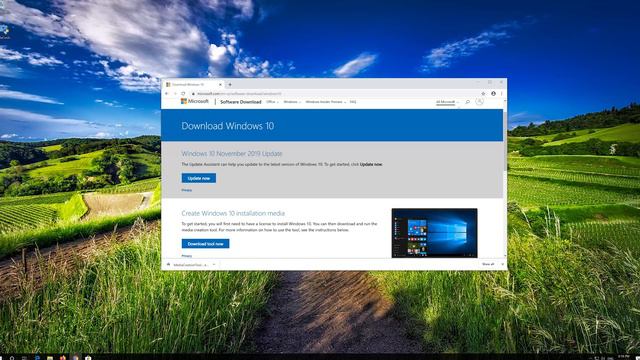
Task: Click the Update now button
Action: pos(199,178)
